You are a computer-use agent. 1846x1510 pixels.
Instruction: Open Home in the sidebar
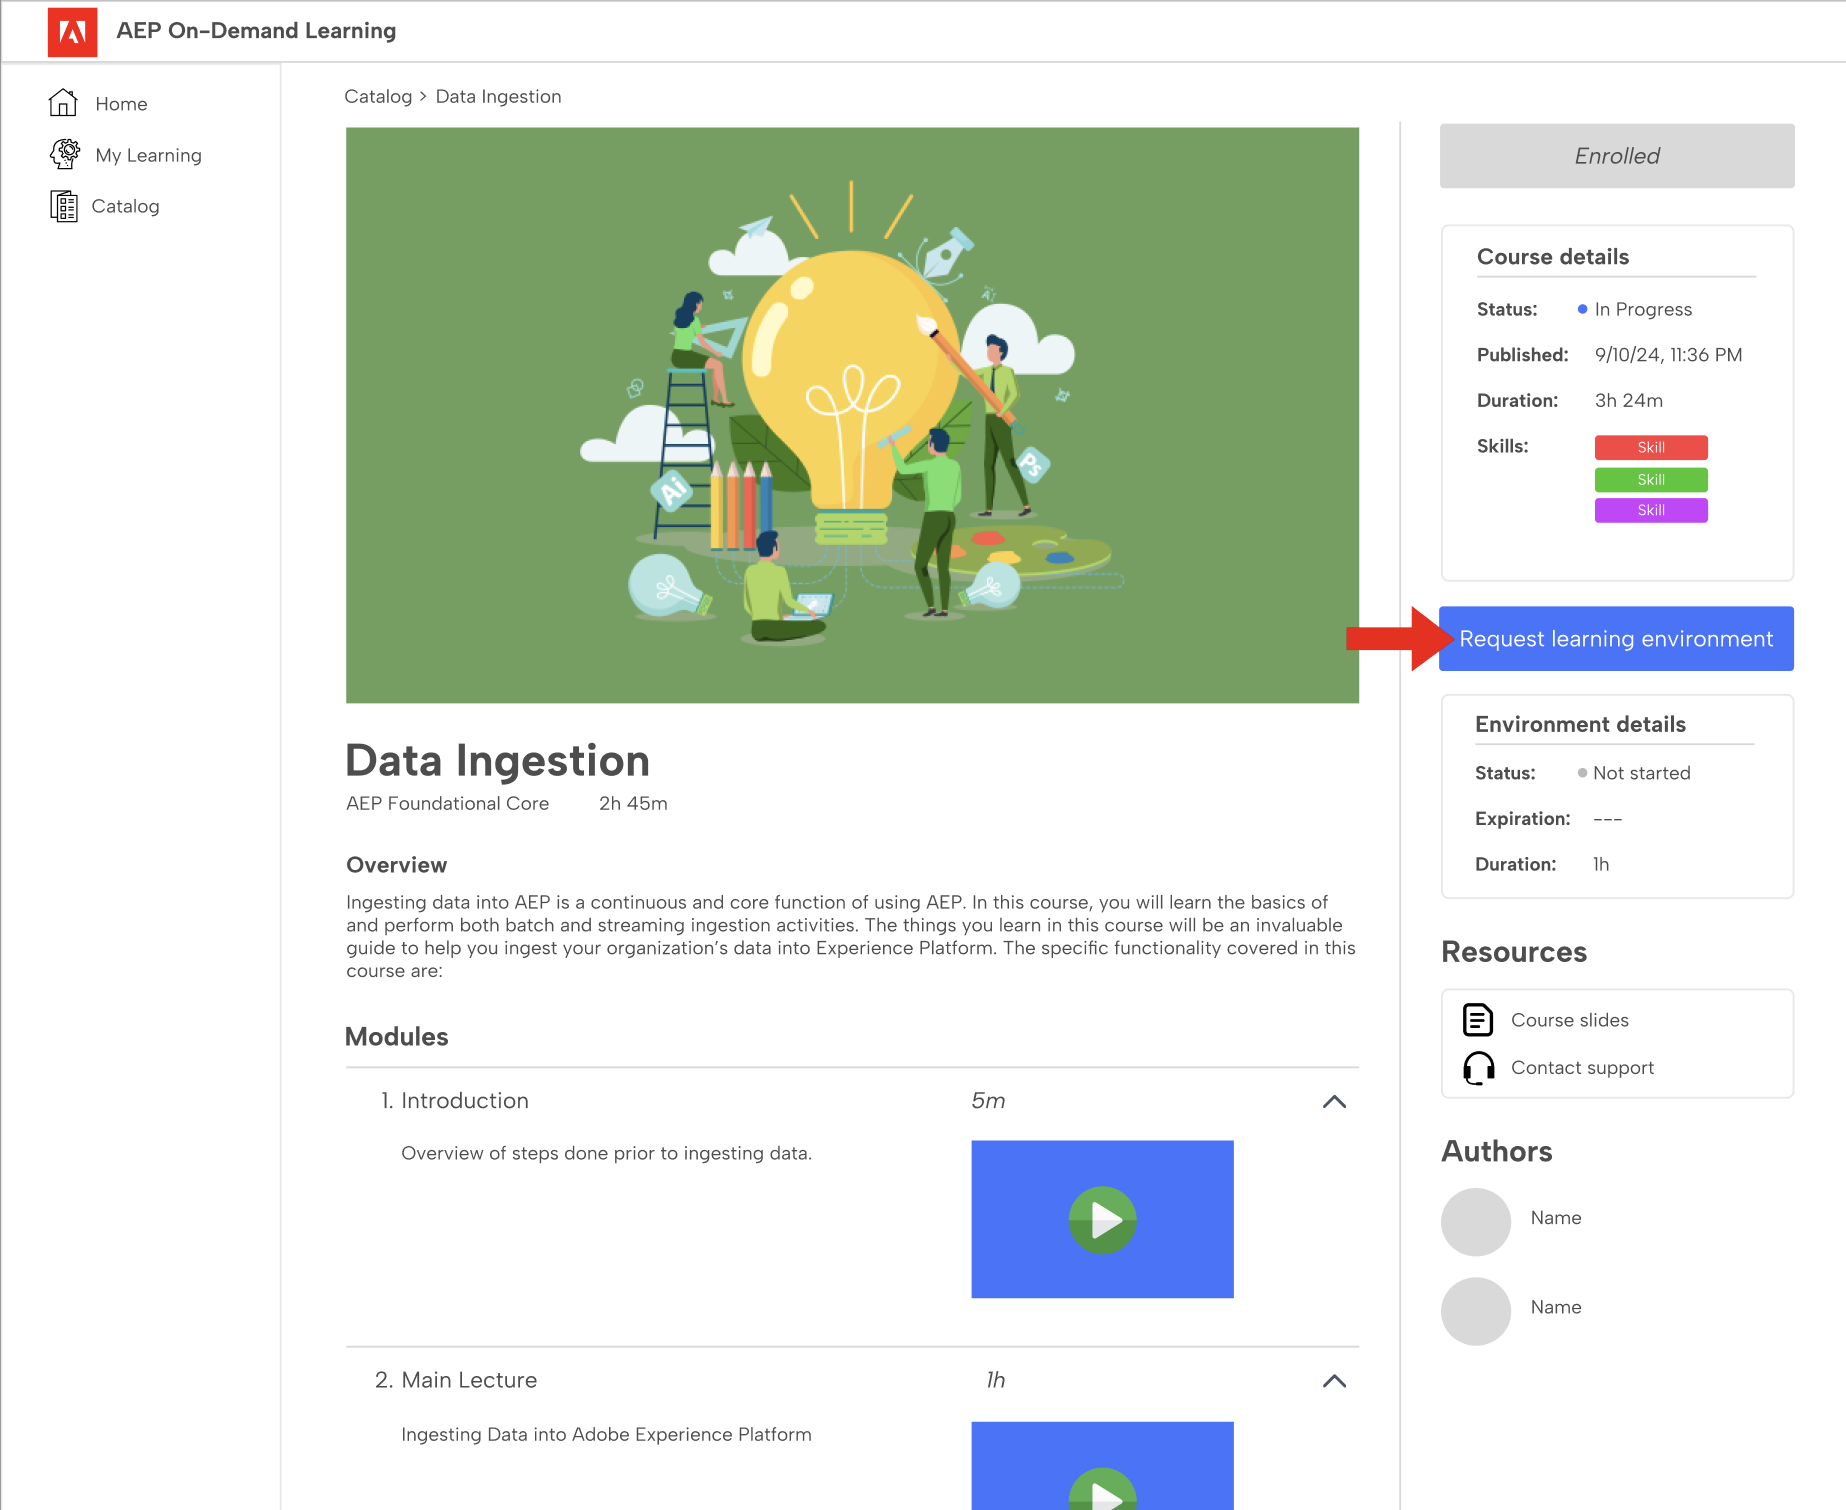click(x=121, y=104)
